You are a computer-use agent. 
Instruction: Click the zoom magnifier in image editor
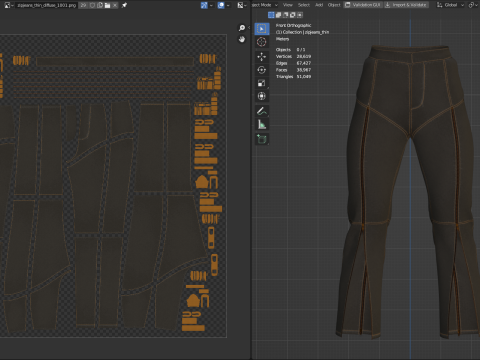pos(242,28)
